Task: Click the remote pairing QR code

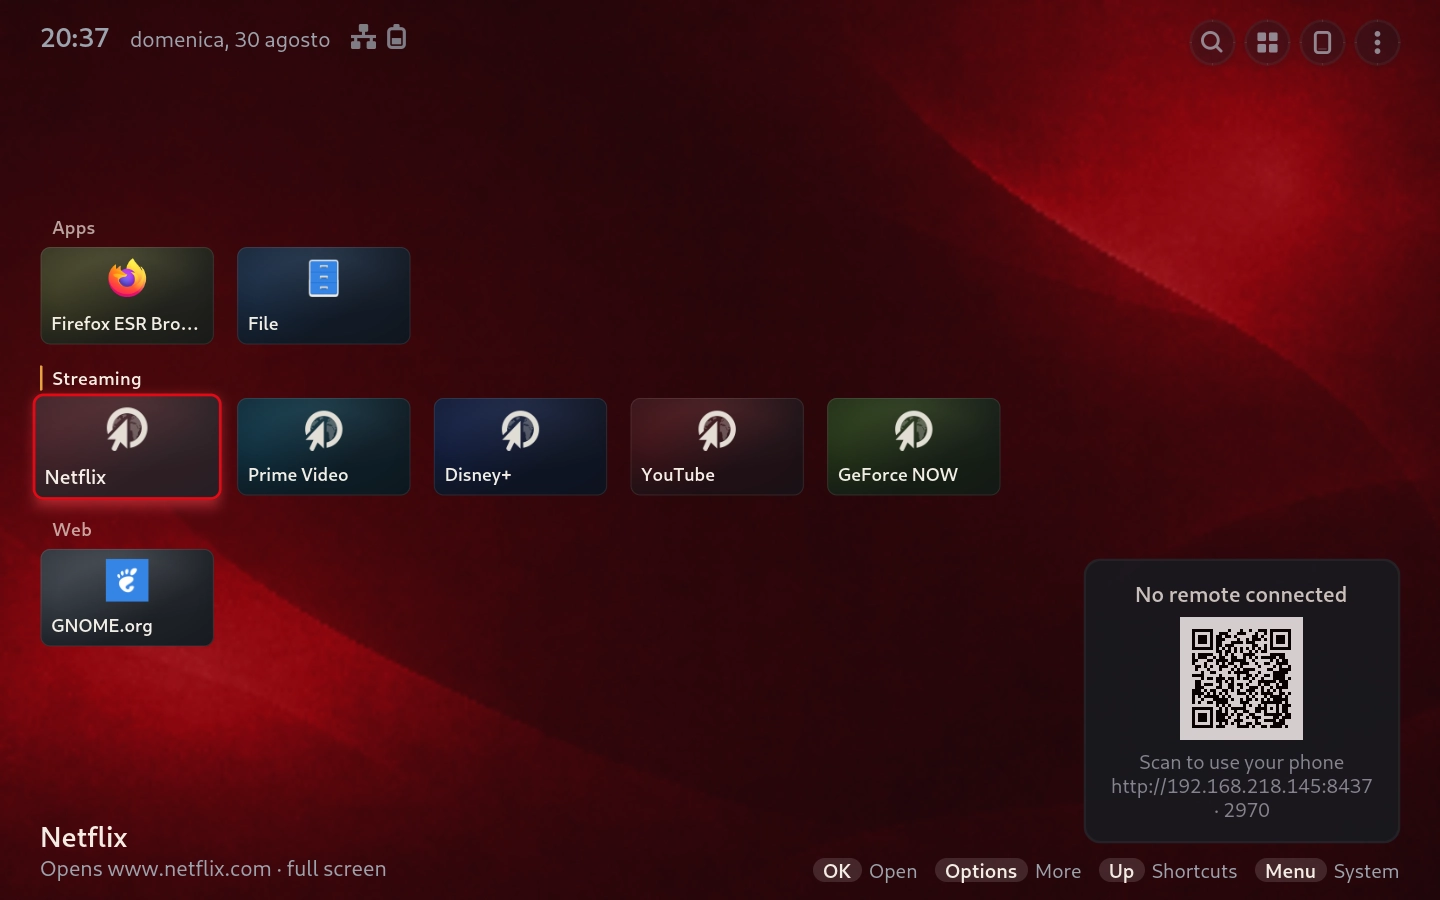Action: point(1241,678)
